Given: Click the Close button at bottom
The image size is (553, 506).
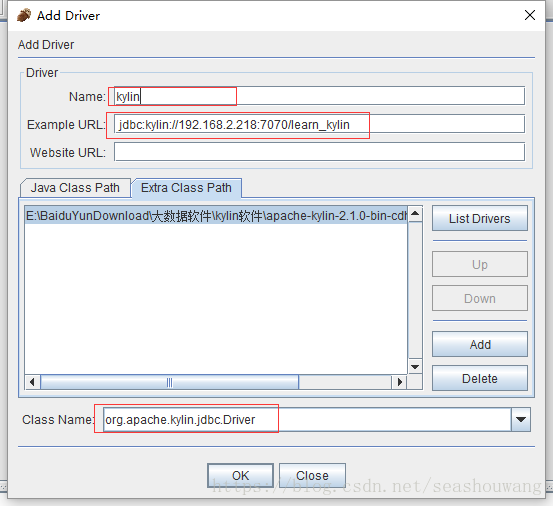Looking at the screenshot, I should (x=312, y=475).
